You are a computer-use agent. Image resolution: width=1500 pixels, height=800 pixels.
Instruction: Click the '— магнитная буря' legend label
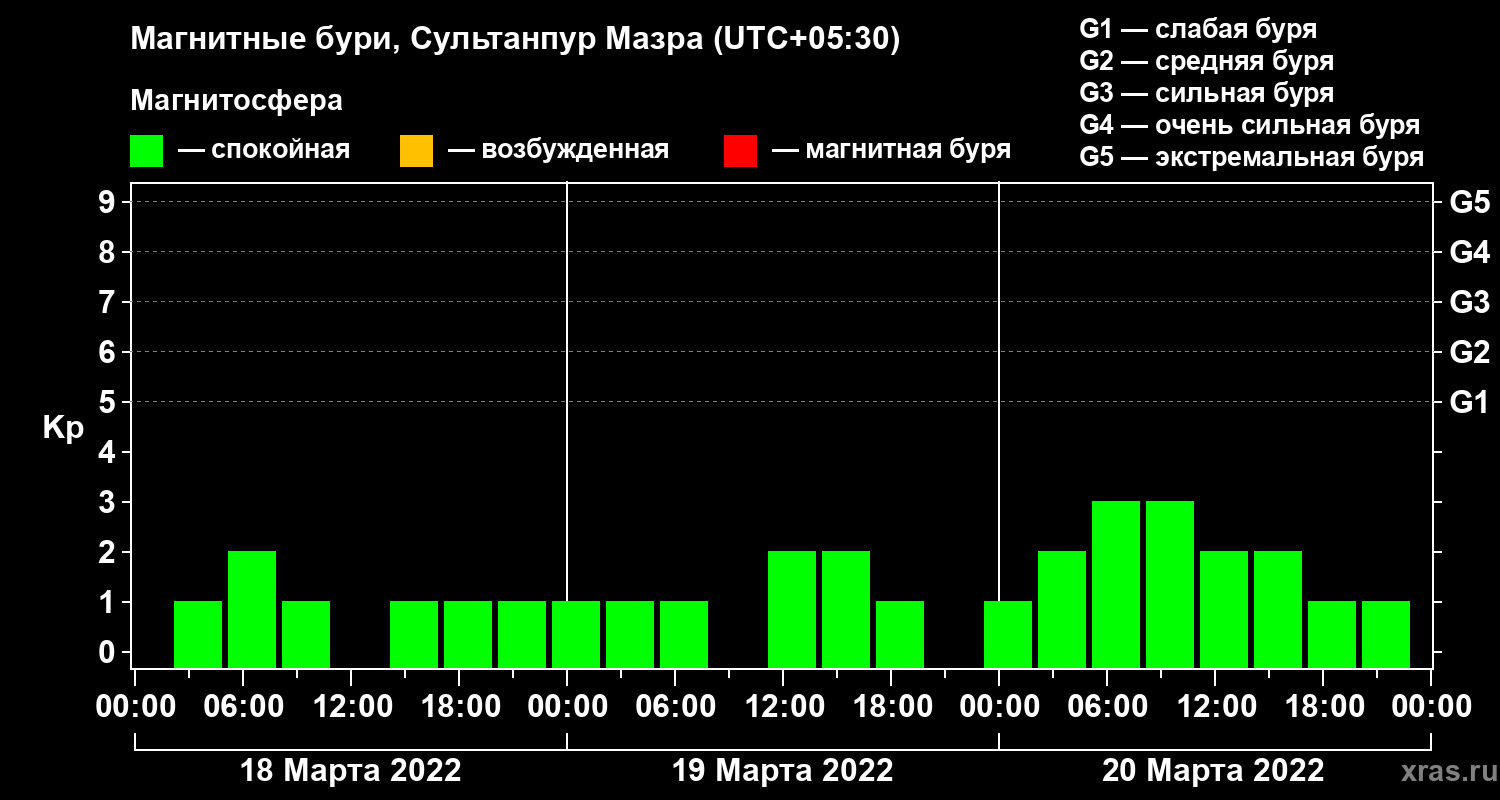point(892,150)
